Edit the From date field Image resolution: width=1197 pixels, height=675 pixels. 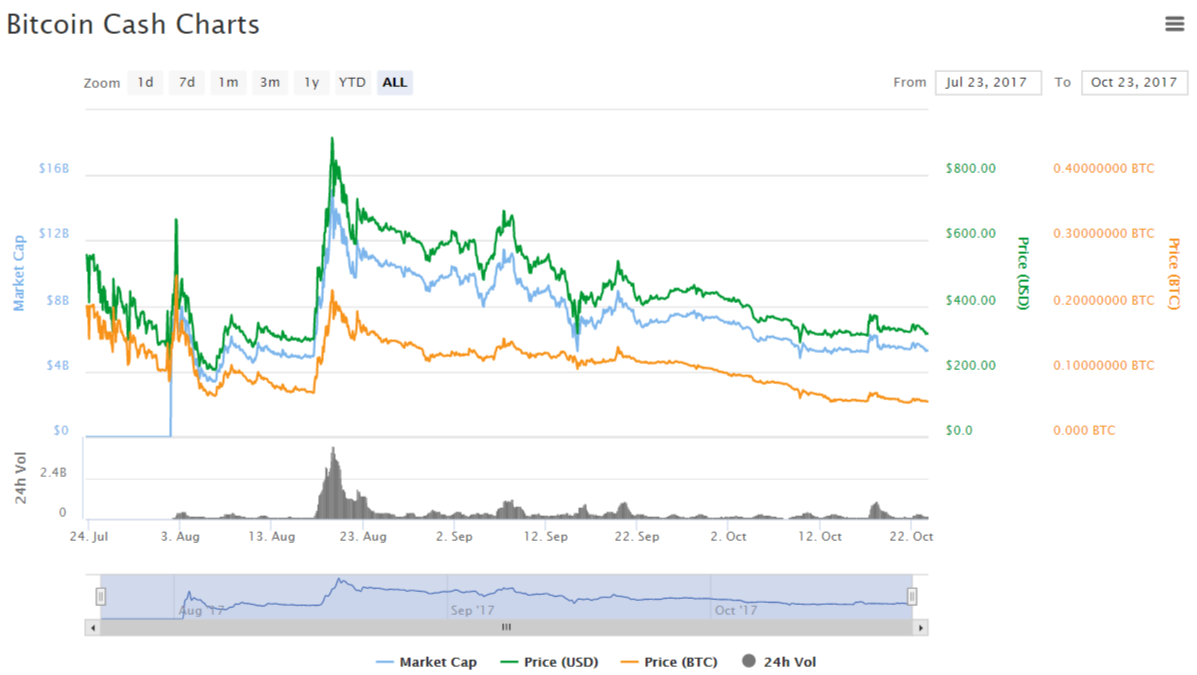click(988, 82)
